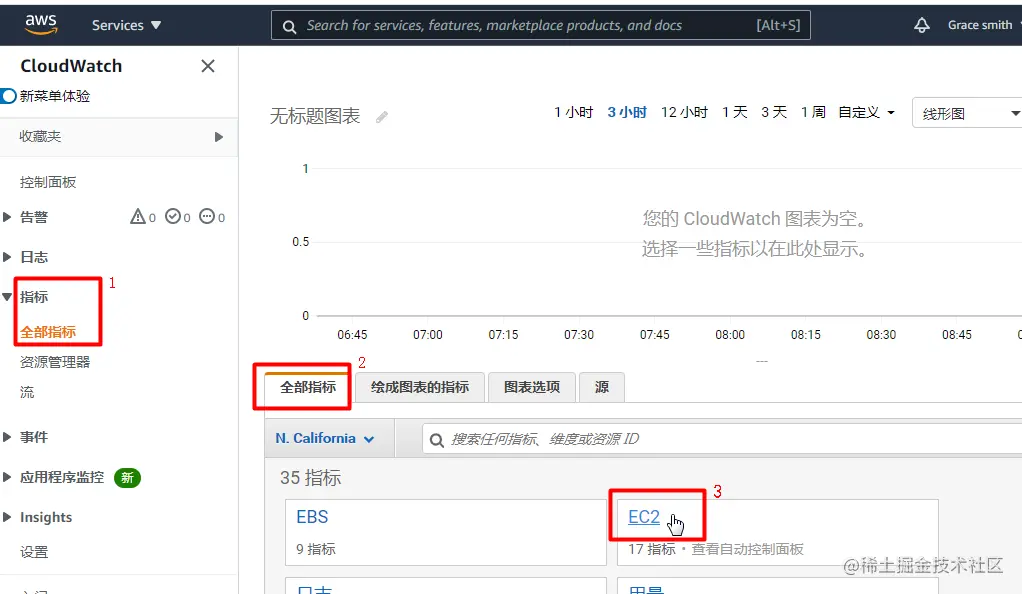Click the AWS logo home icon
Viewport: 1022px width, 594px height.
coord(40,25)
